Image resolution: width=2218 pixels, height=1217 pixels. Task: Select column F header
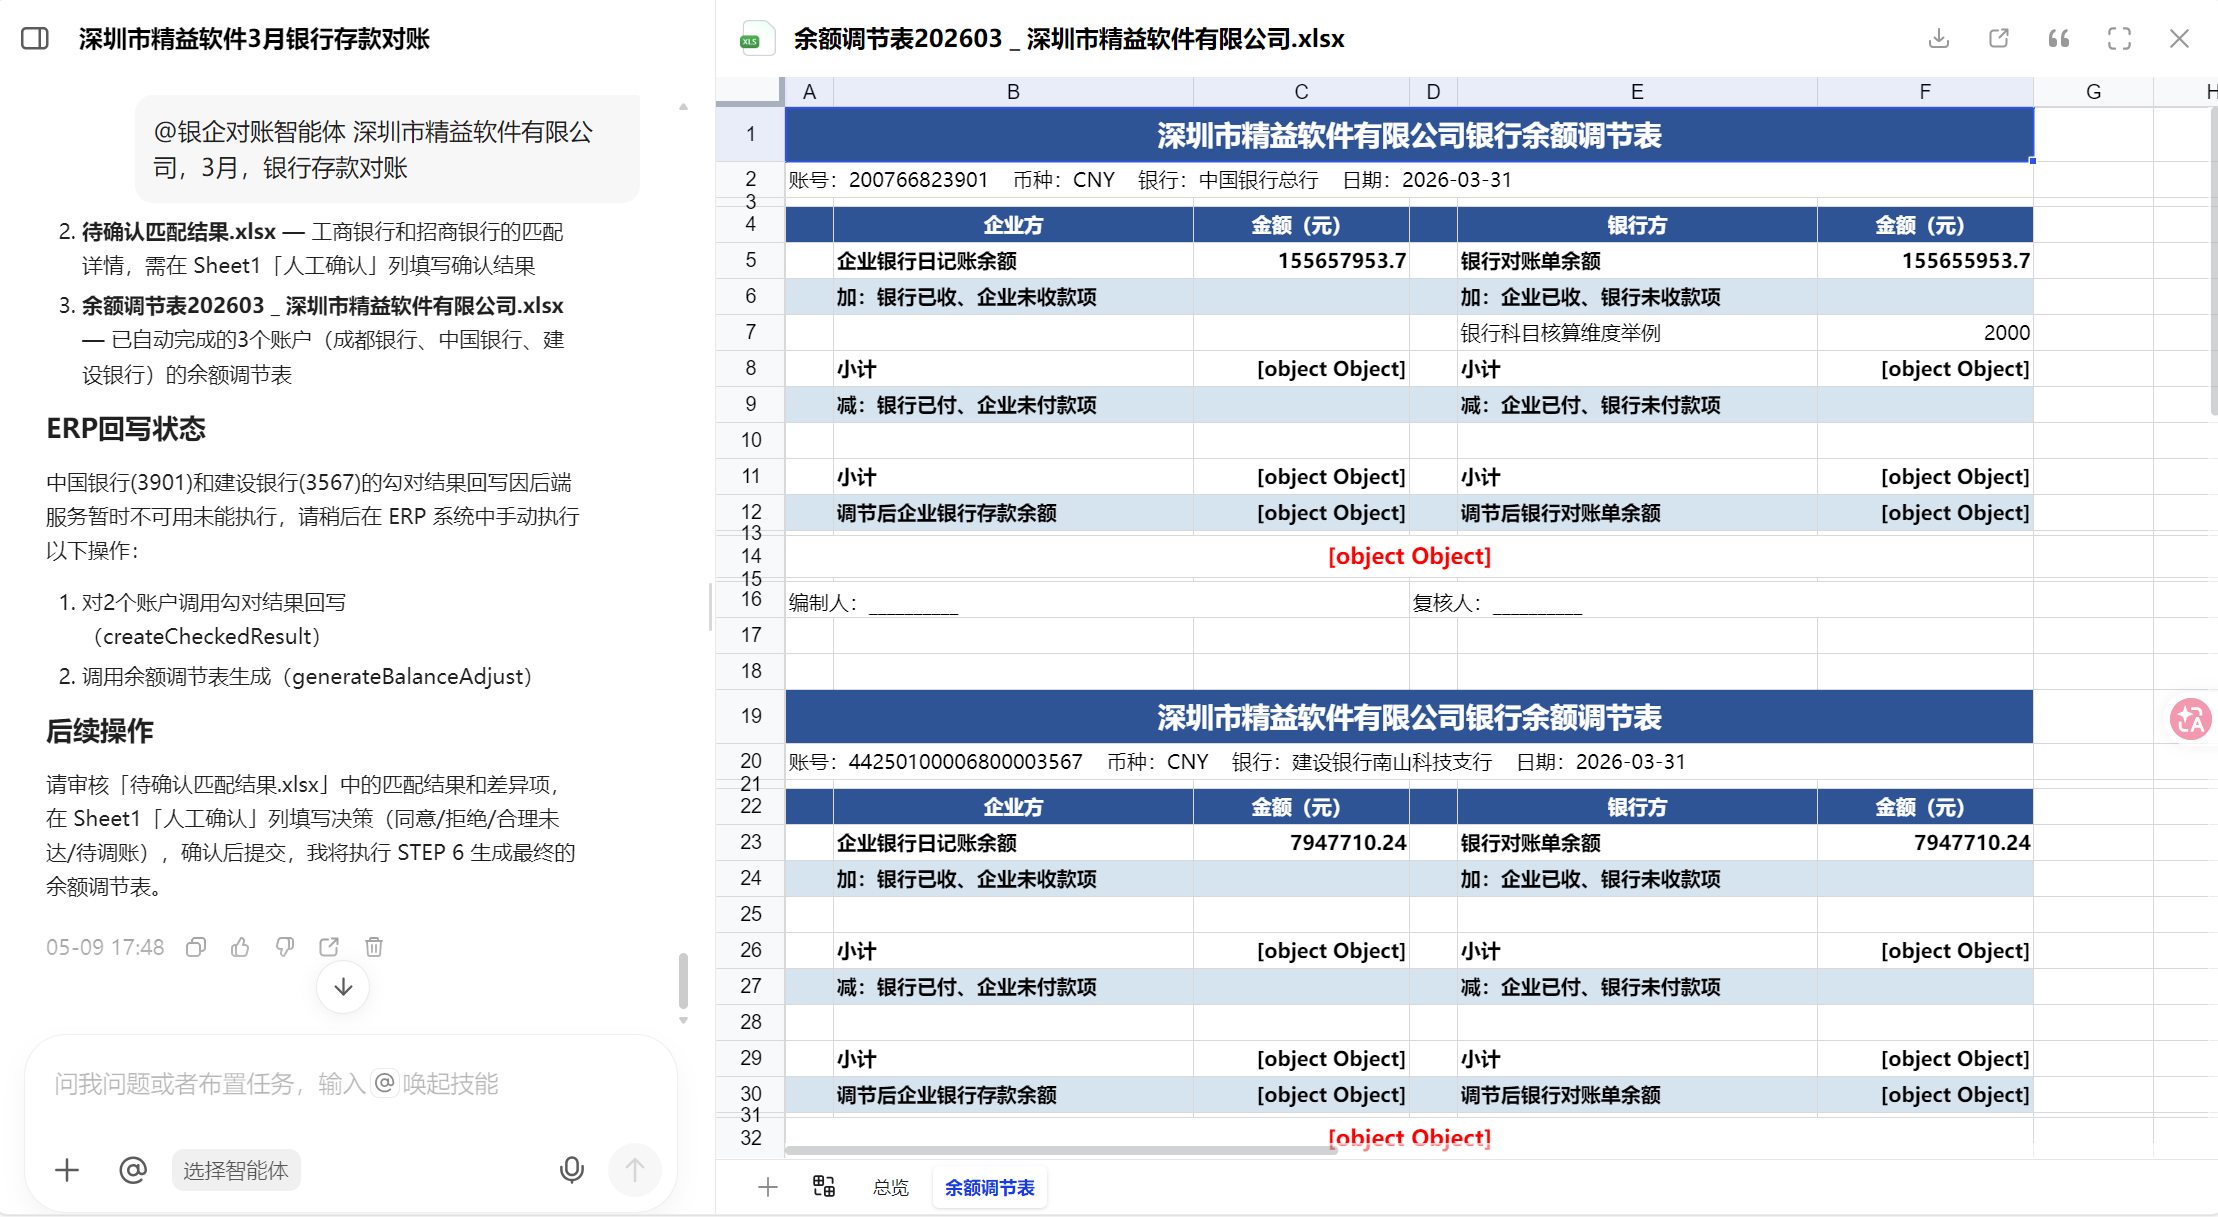click(1925, 92)
